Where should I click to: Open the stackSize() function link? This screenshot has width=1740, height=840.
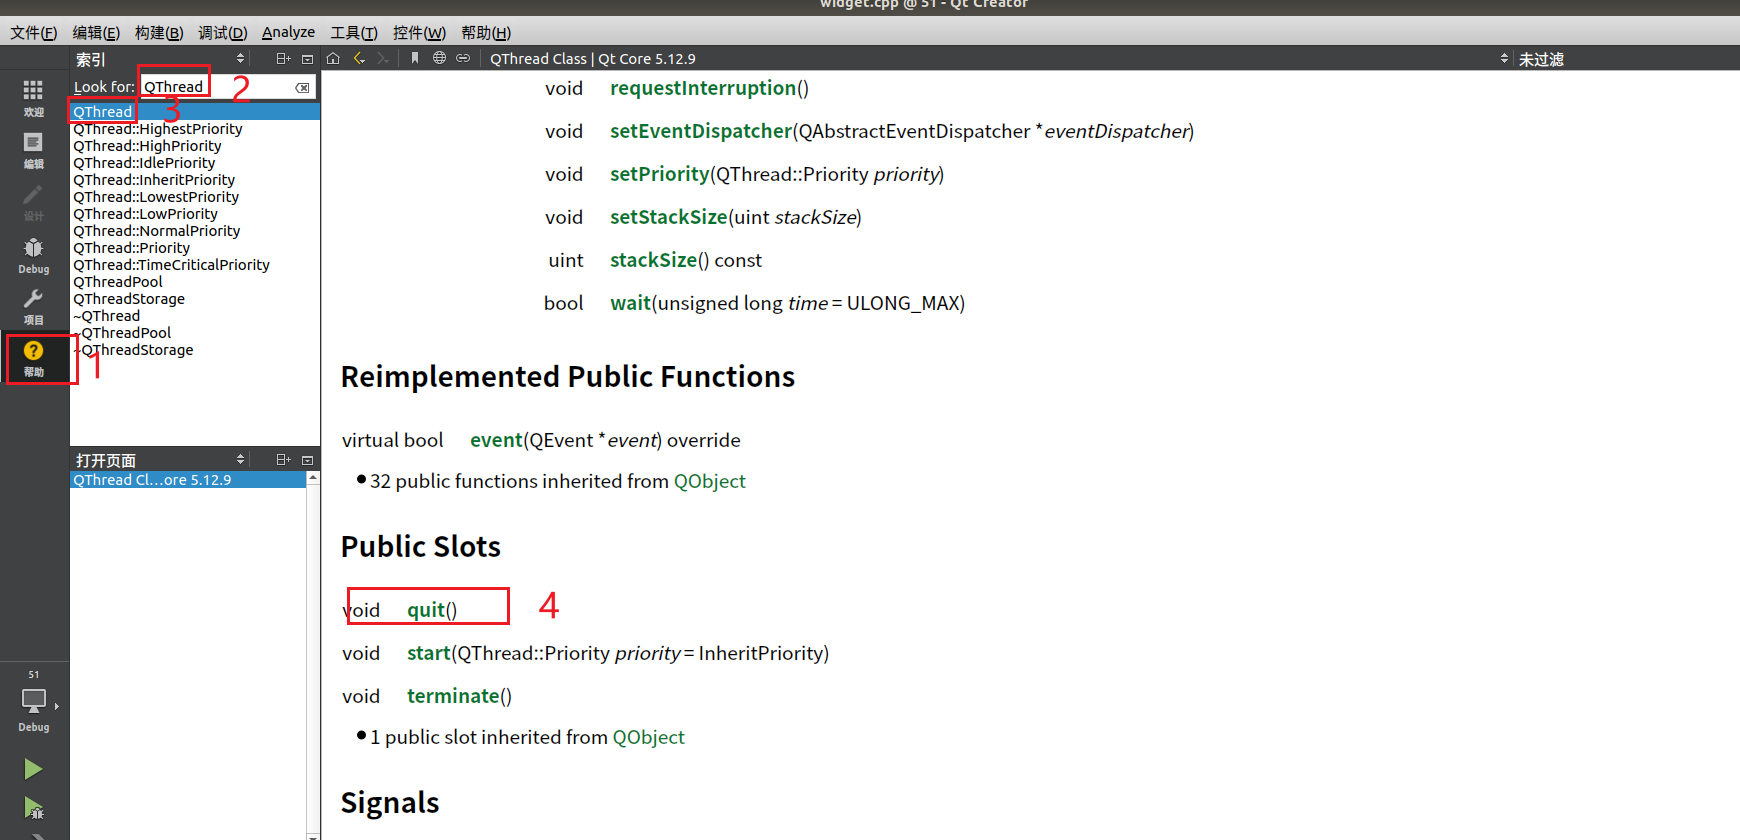tap(654, 260)
